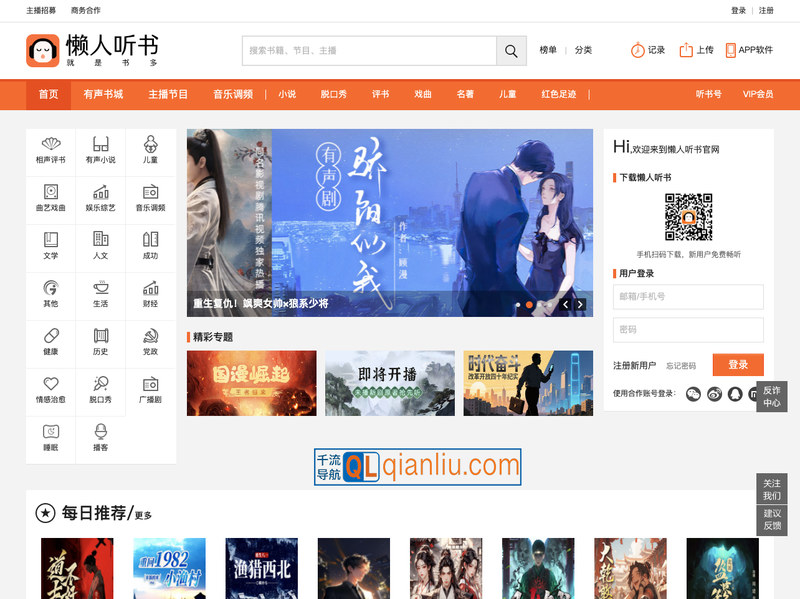Viewport: 800px width, 599px height.
Task: Log in with the Weibo account icon
Action: 714,394
